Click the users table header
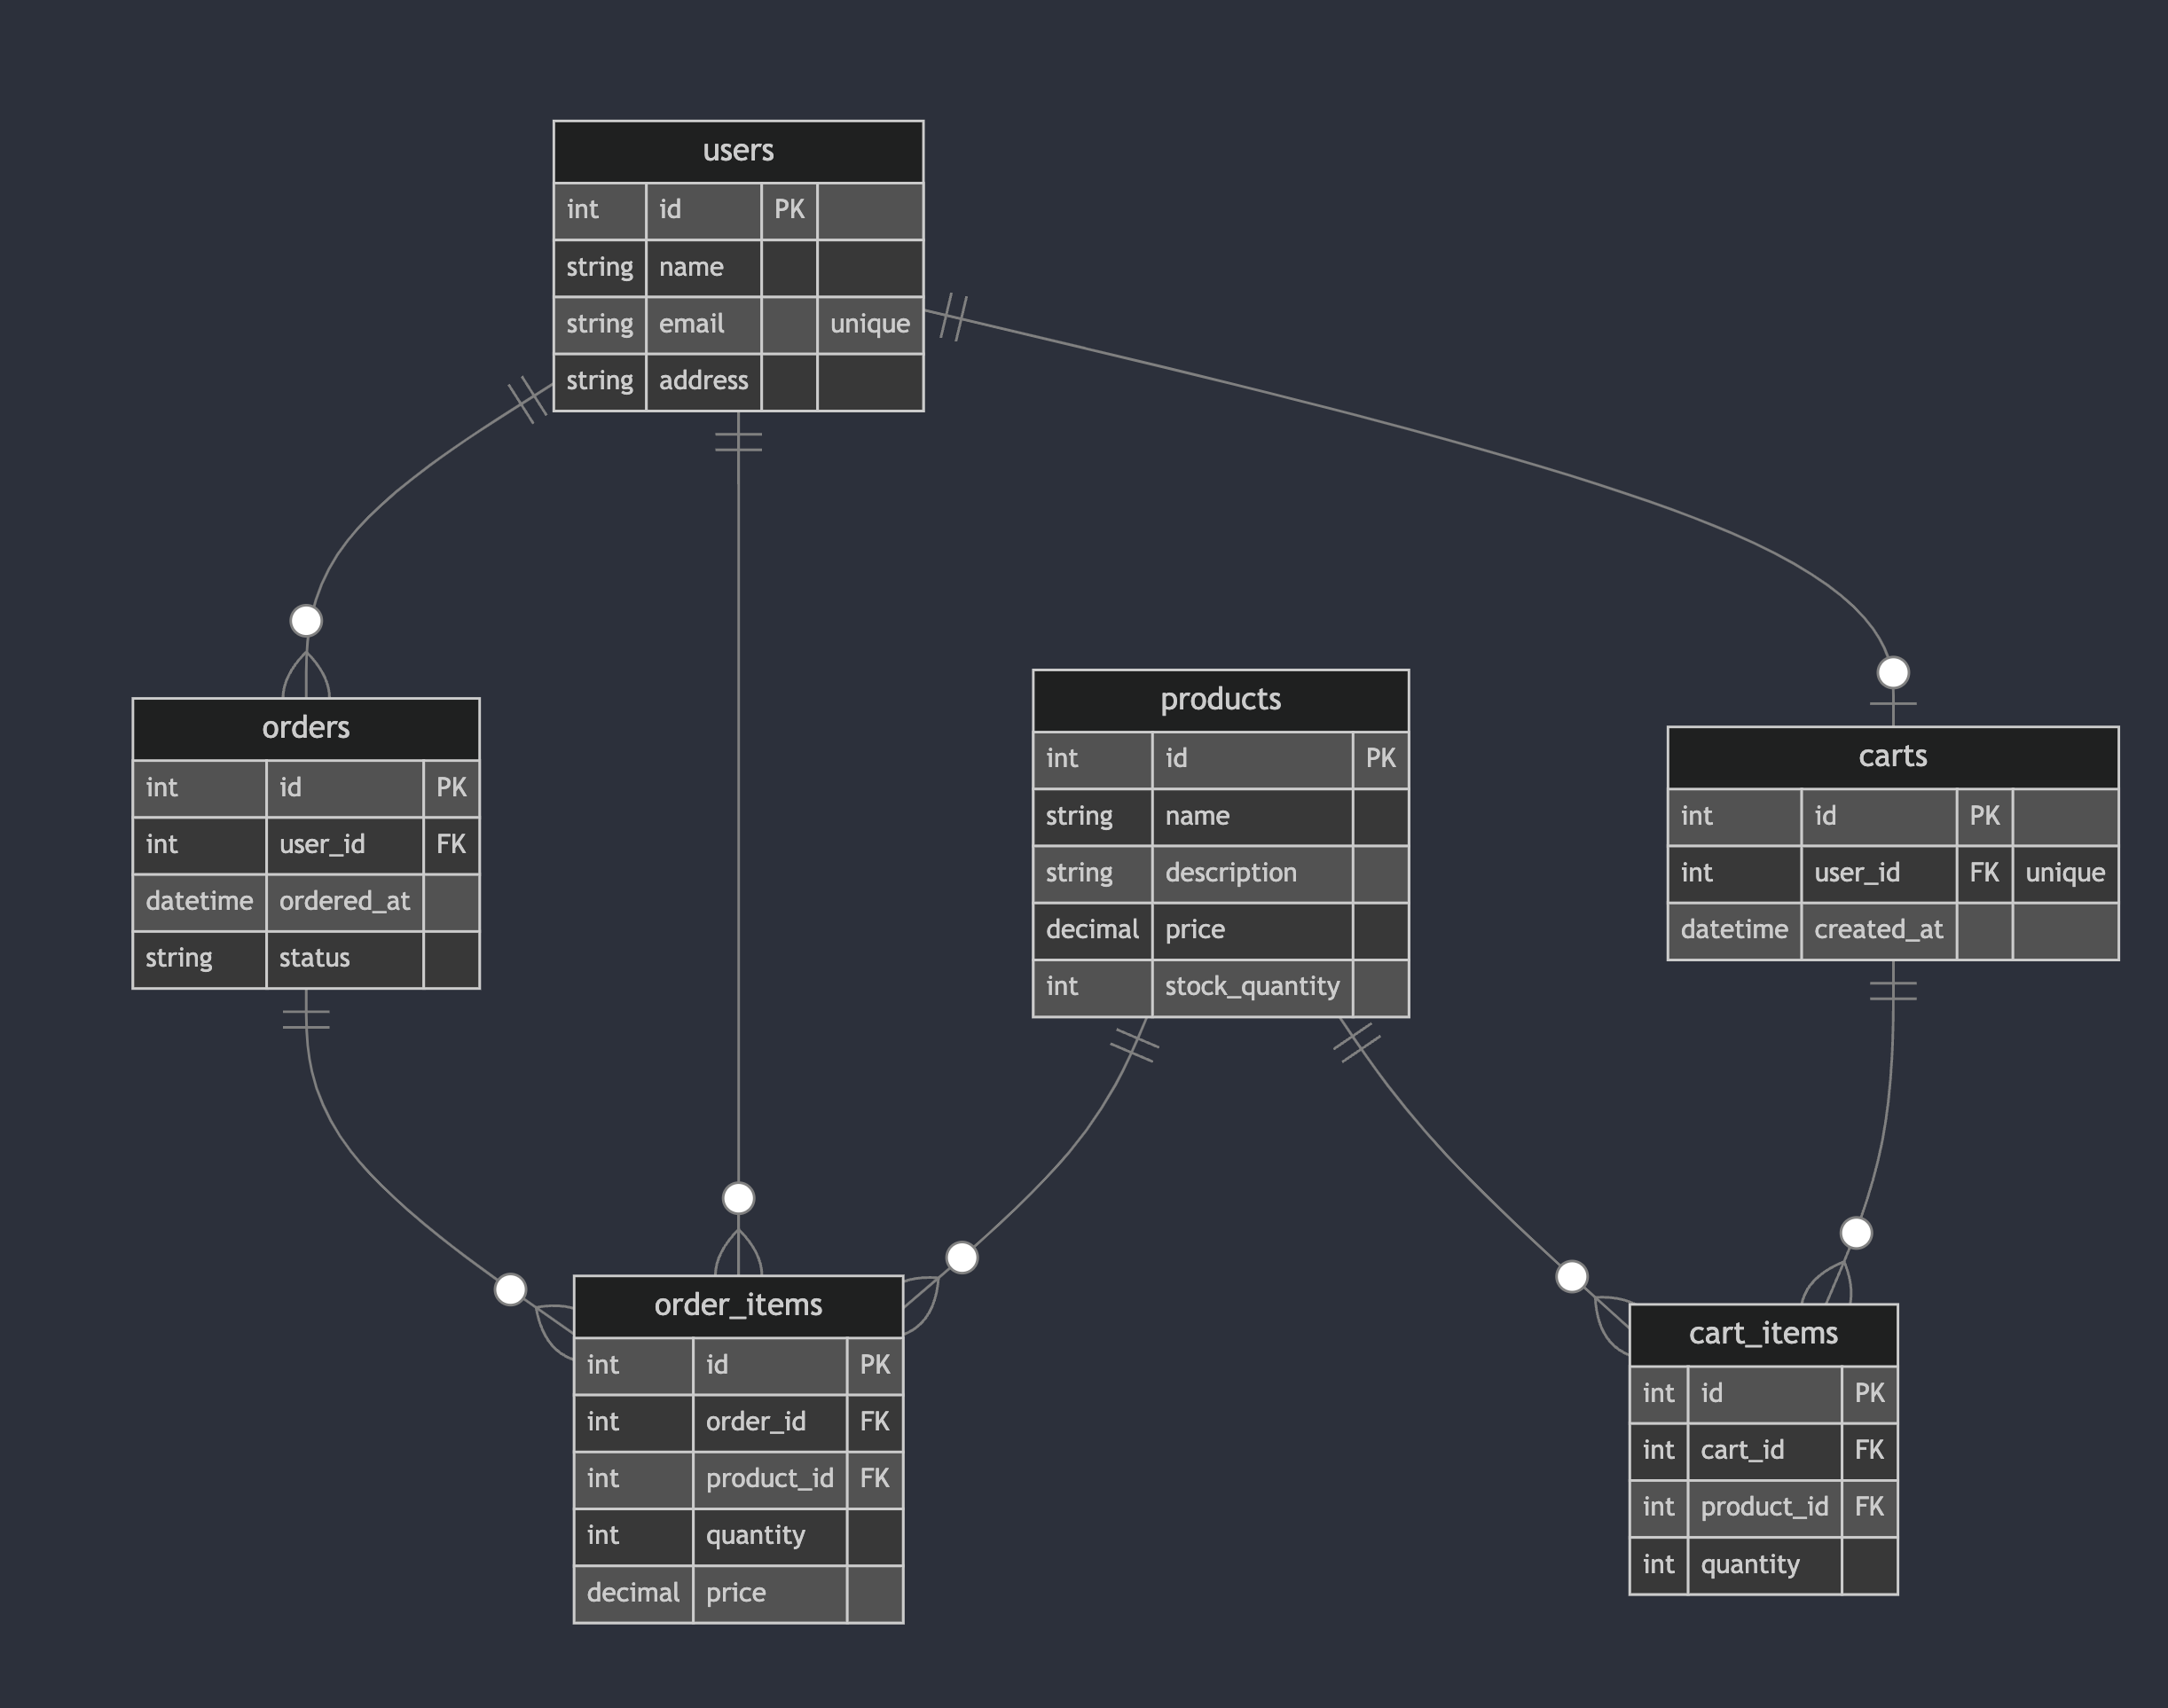 point(738,151)
